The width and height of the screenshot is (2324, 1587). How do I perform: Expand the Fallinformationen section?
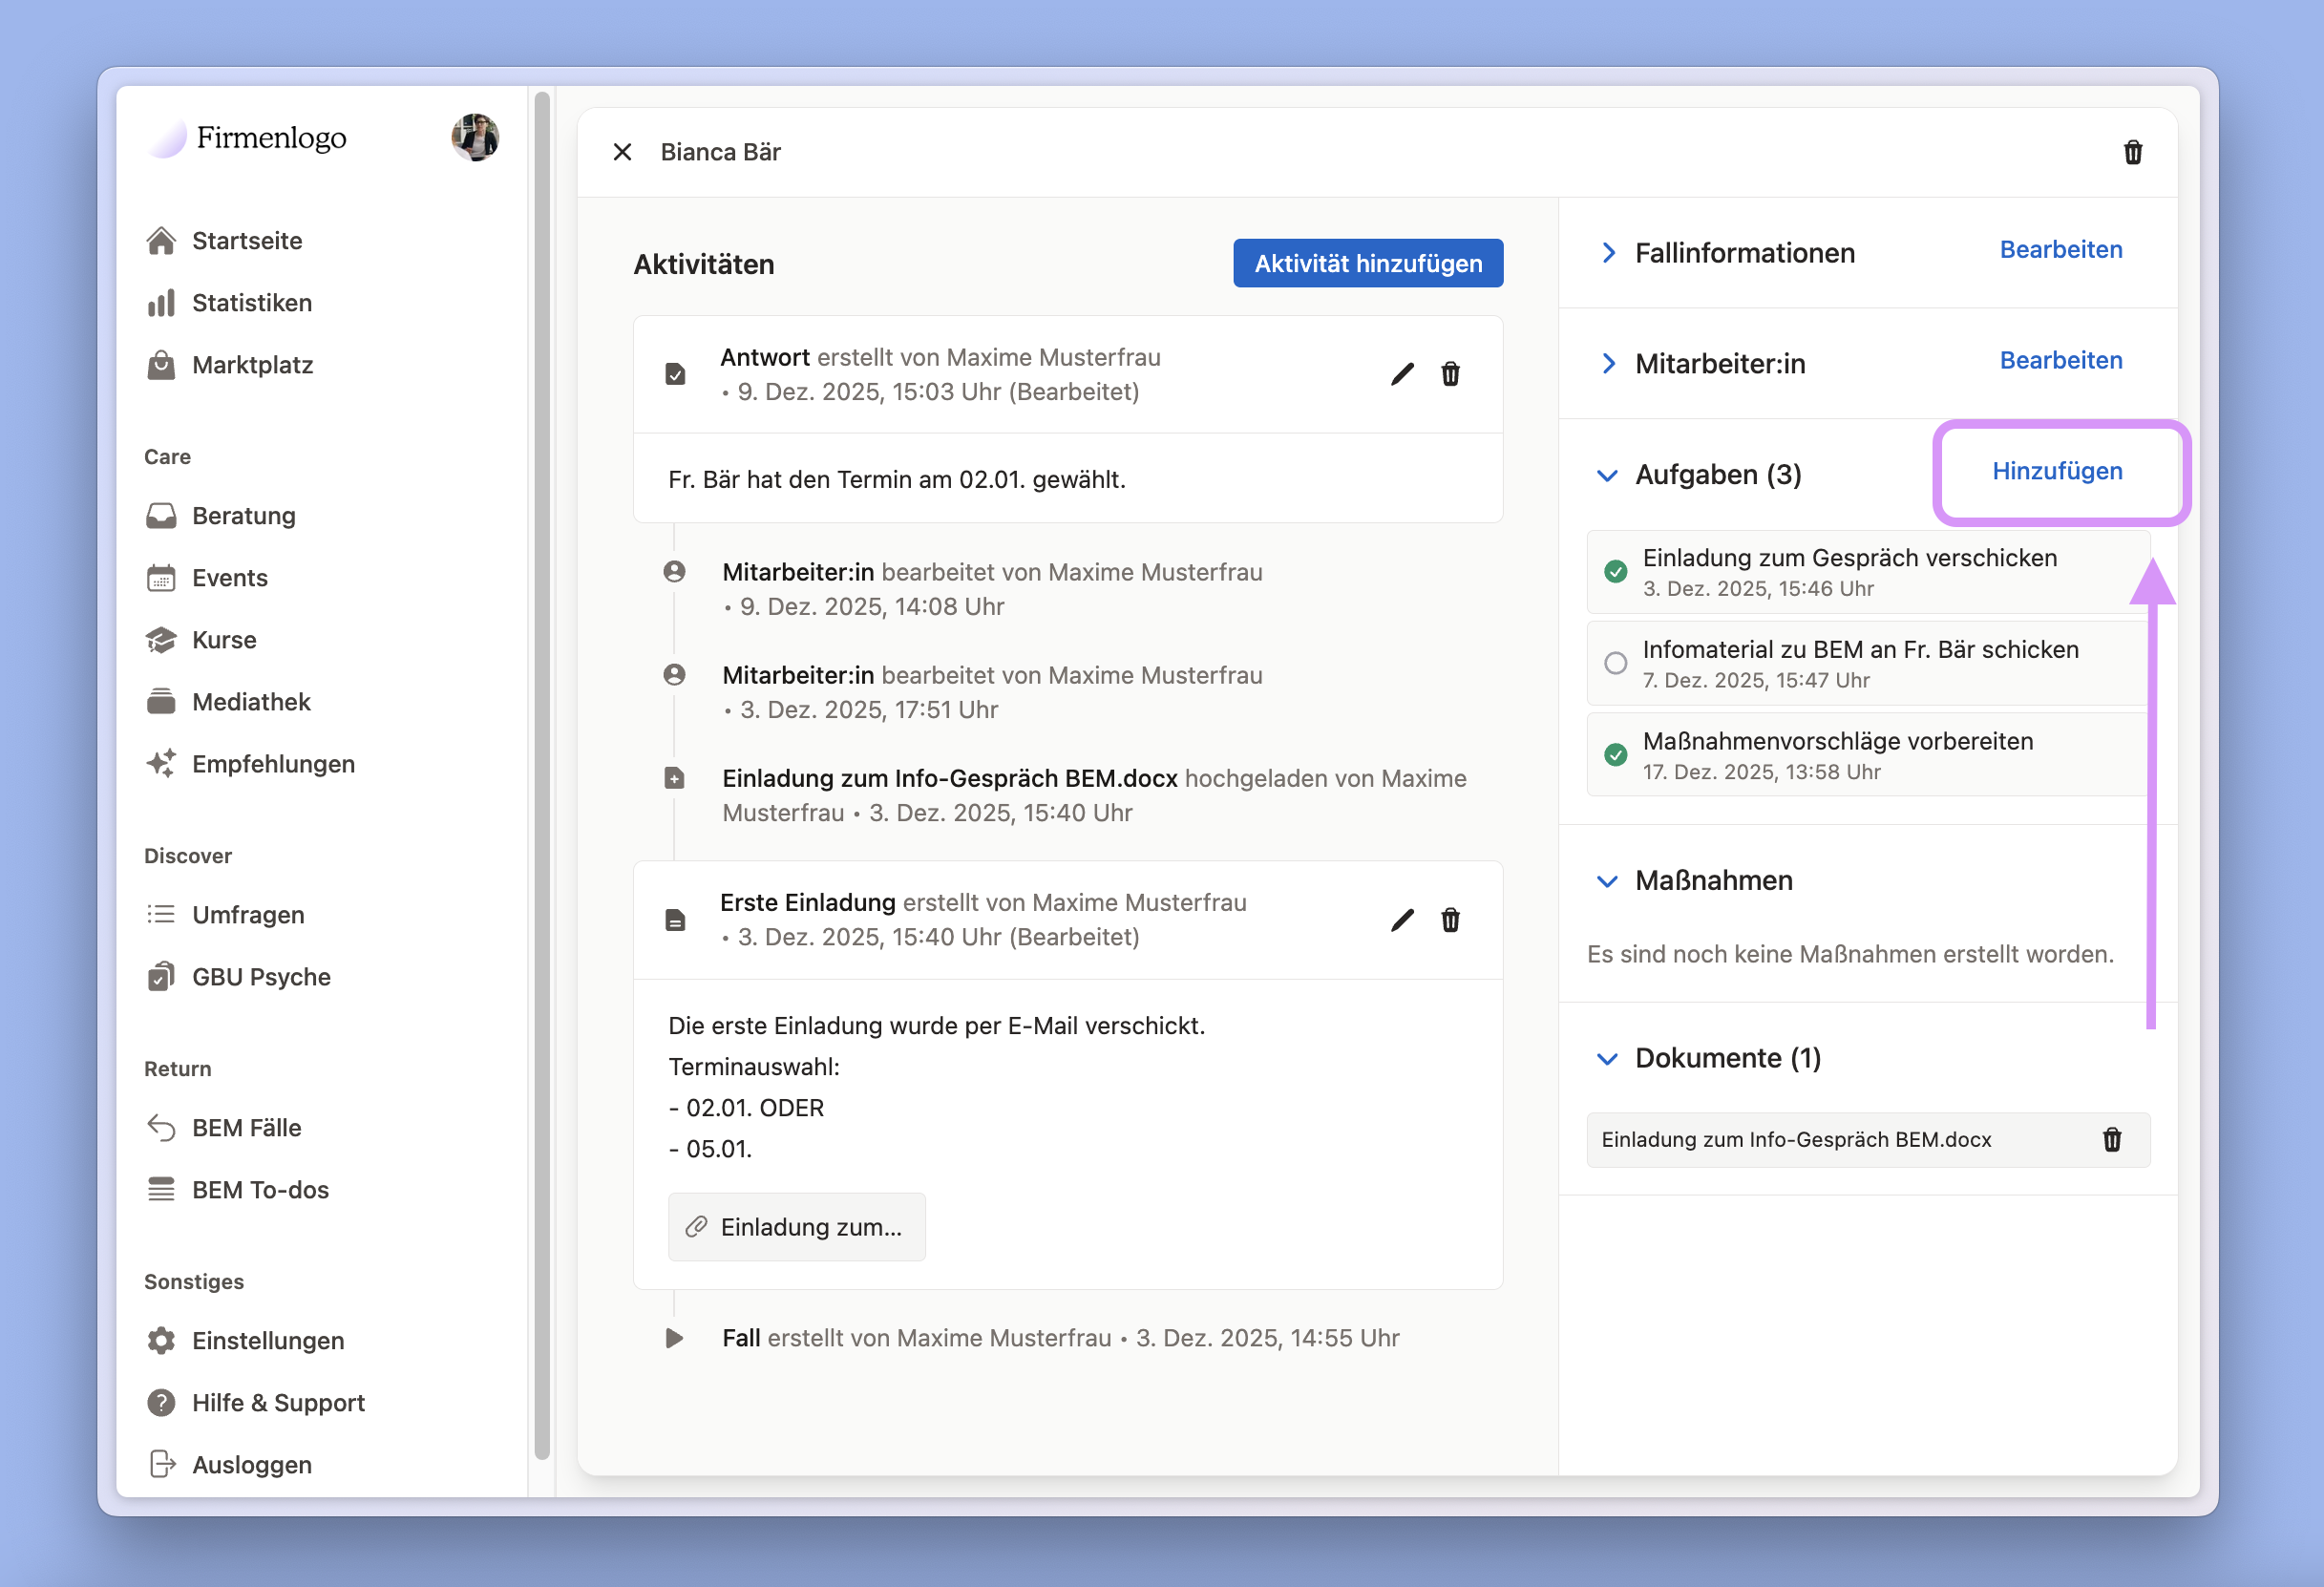pos(1608,253)
